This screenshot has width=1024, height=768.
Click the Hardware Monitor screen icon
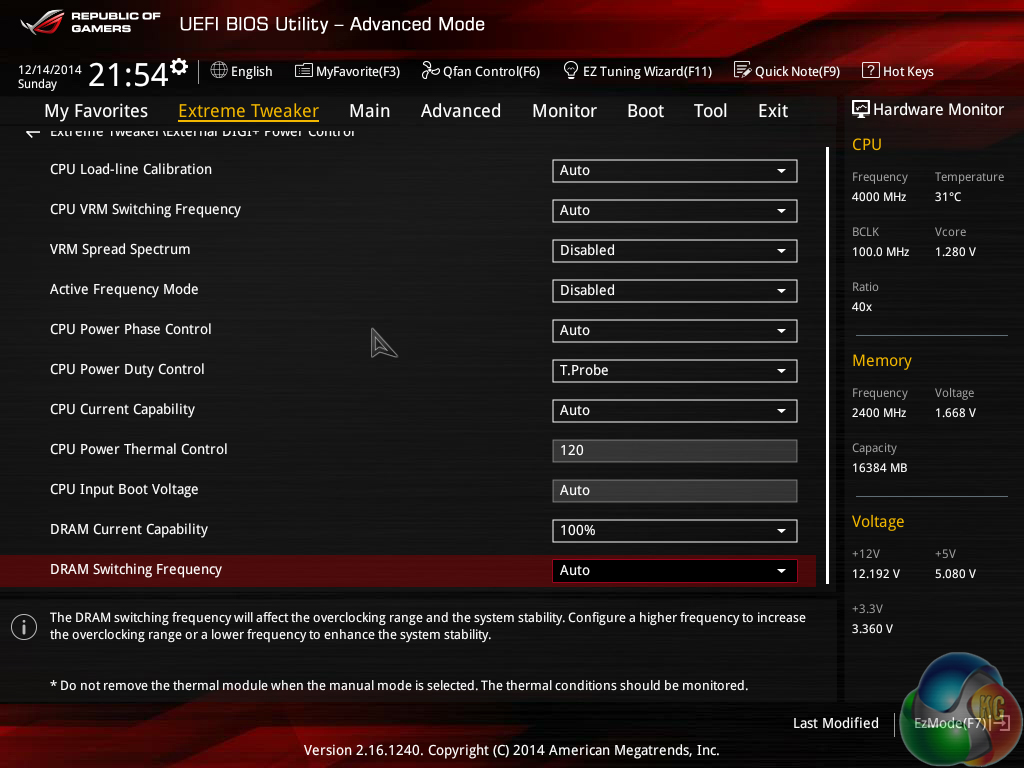(861, 110)
